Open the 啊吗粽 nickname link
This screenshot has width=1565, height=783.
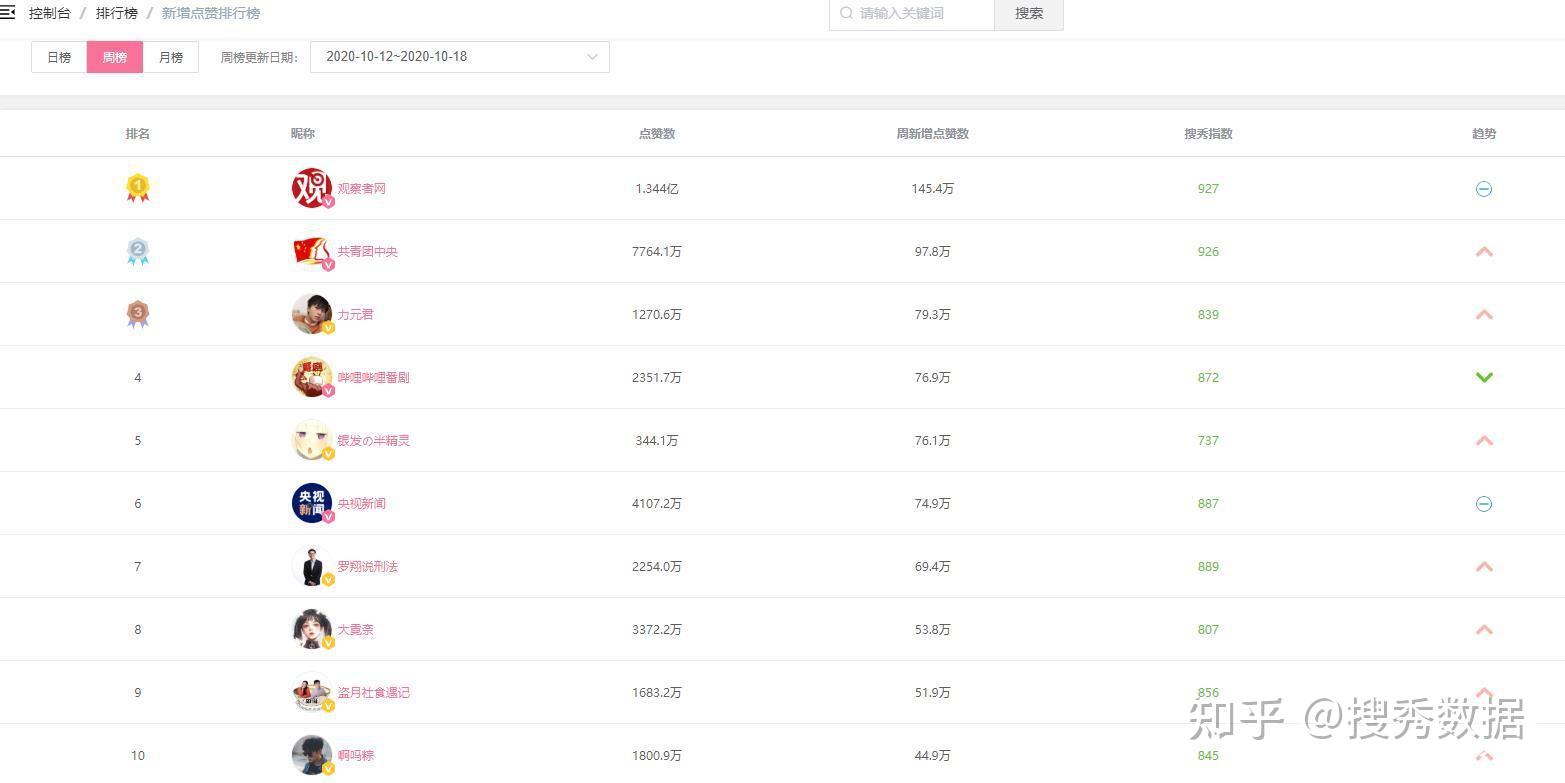(355, 755)
